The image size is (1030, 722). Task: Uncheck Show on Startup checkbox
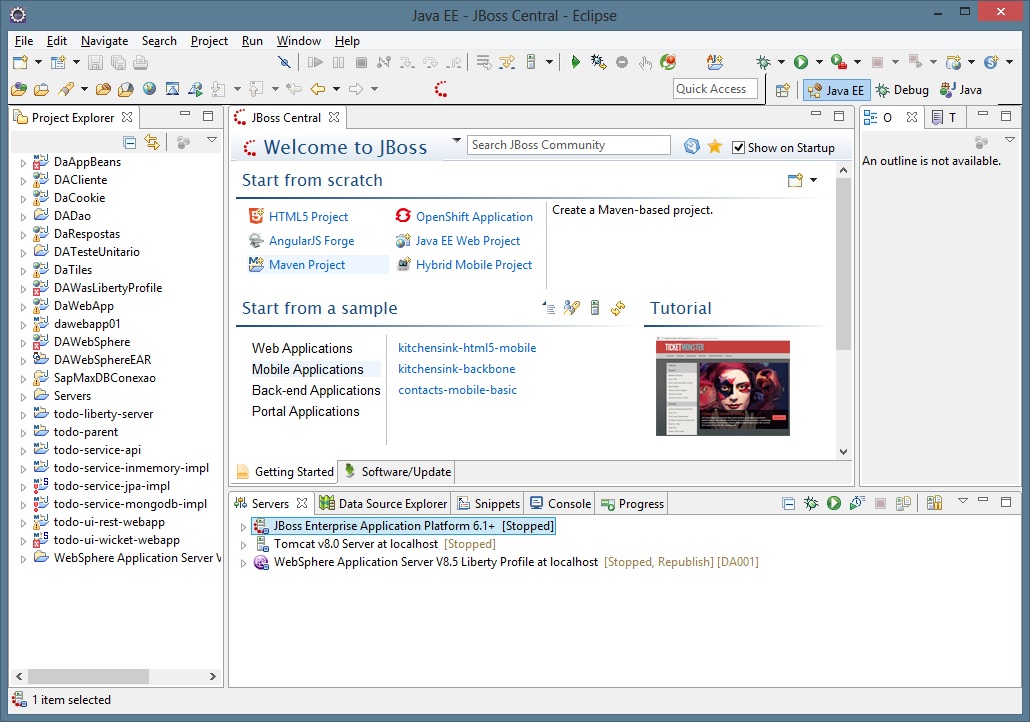point(739,147)
